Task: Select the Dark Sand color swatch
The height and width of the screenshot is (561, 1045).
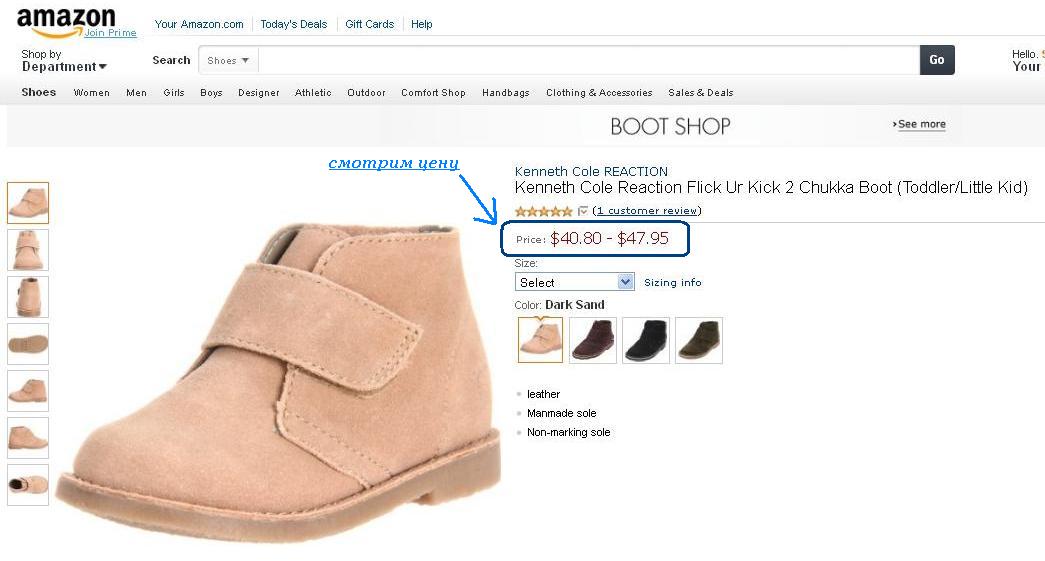Action: coord(540,340)
